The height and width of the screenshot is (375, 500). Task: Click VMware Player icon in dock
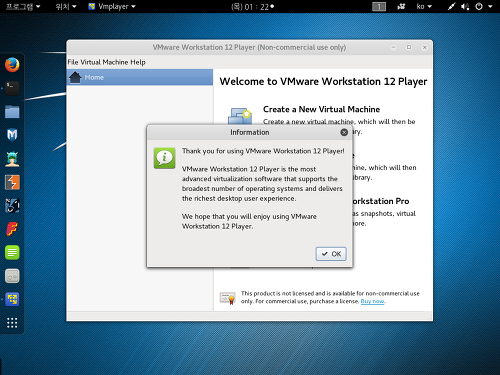click(x=12, y=299)
